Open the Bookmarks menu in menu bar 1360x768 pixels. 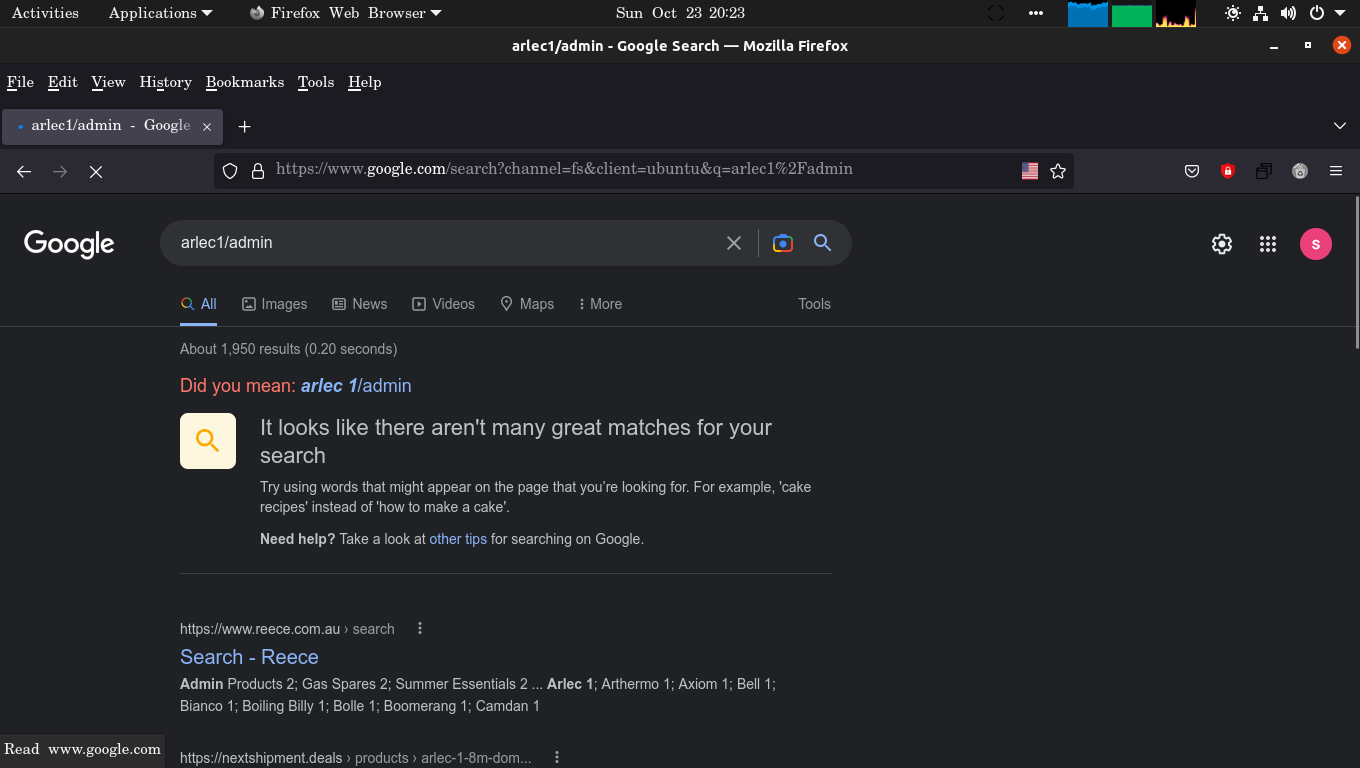(245, 82)
